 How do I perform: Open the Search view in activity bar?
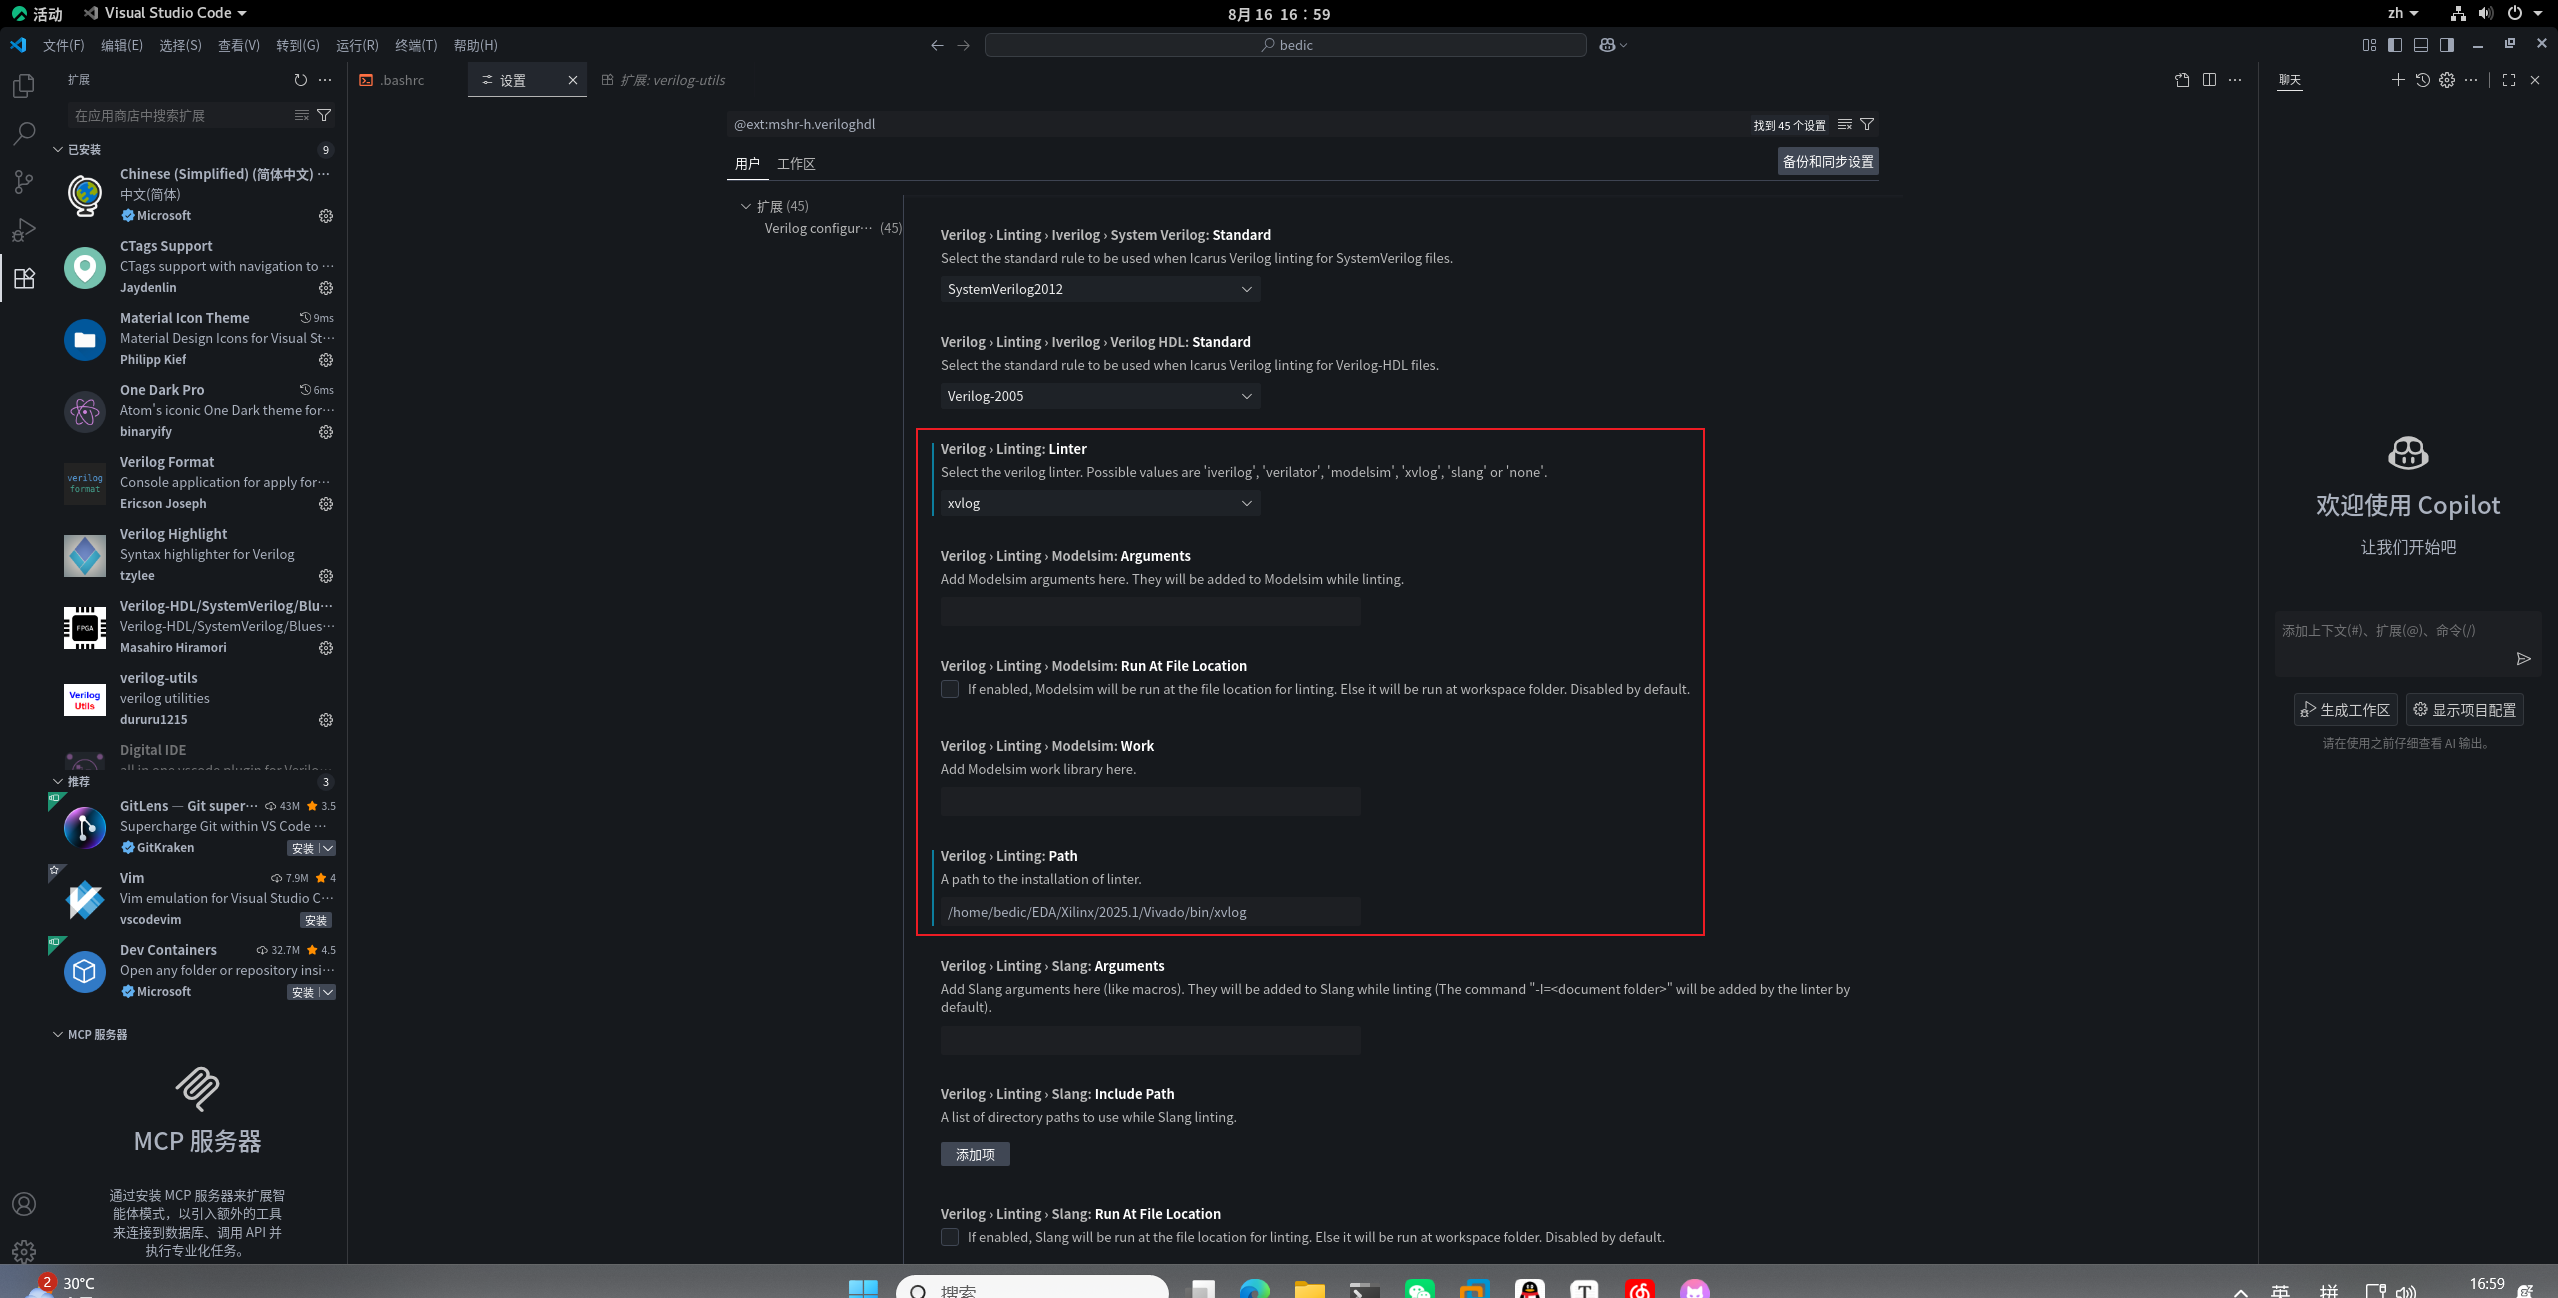[x=24, y=134]
